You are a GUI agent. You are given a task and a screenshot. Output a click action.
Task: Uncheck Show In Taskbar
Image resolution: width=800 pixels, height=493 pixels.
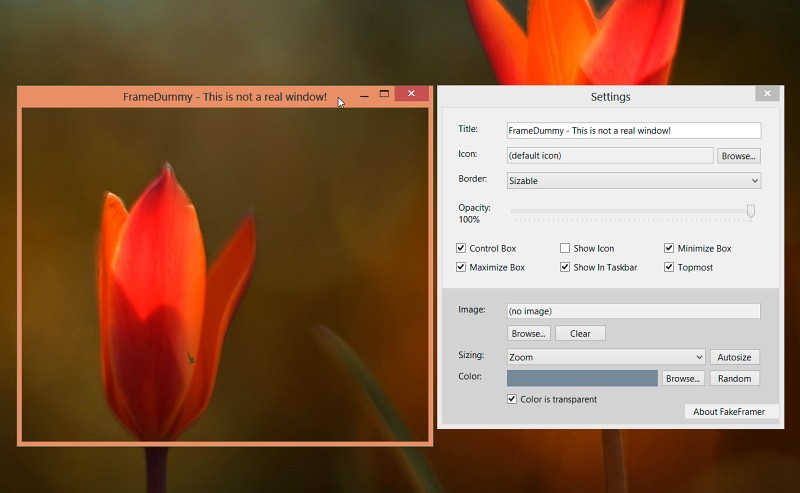[x=565, y=267]
